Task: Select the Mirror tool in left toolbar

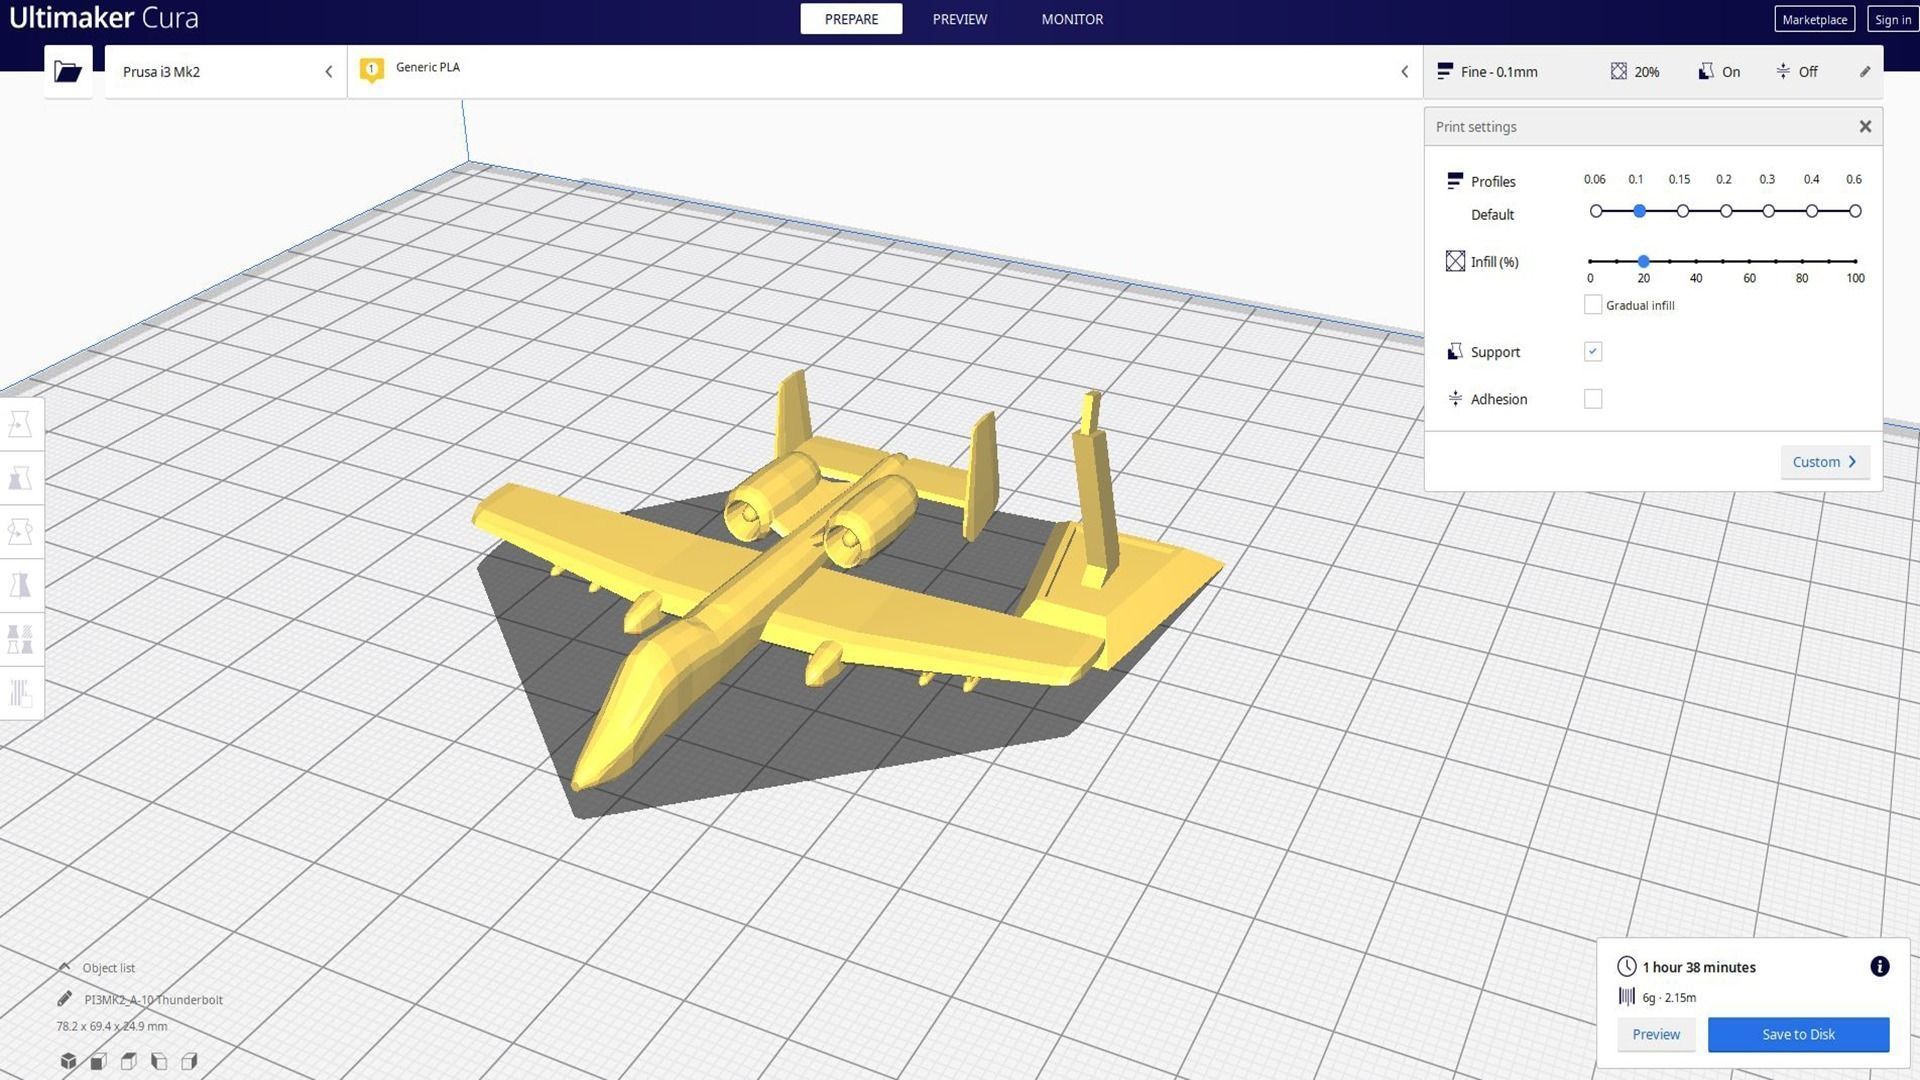Action: (21, 585)
